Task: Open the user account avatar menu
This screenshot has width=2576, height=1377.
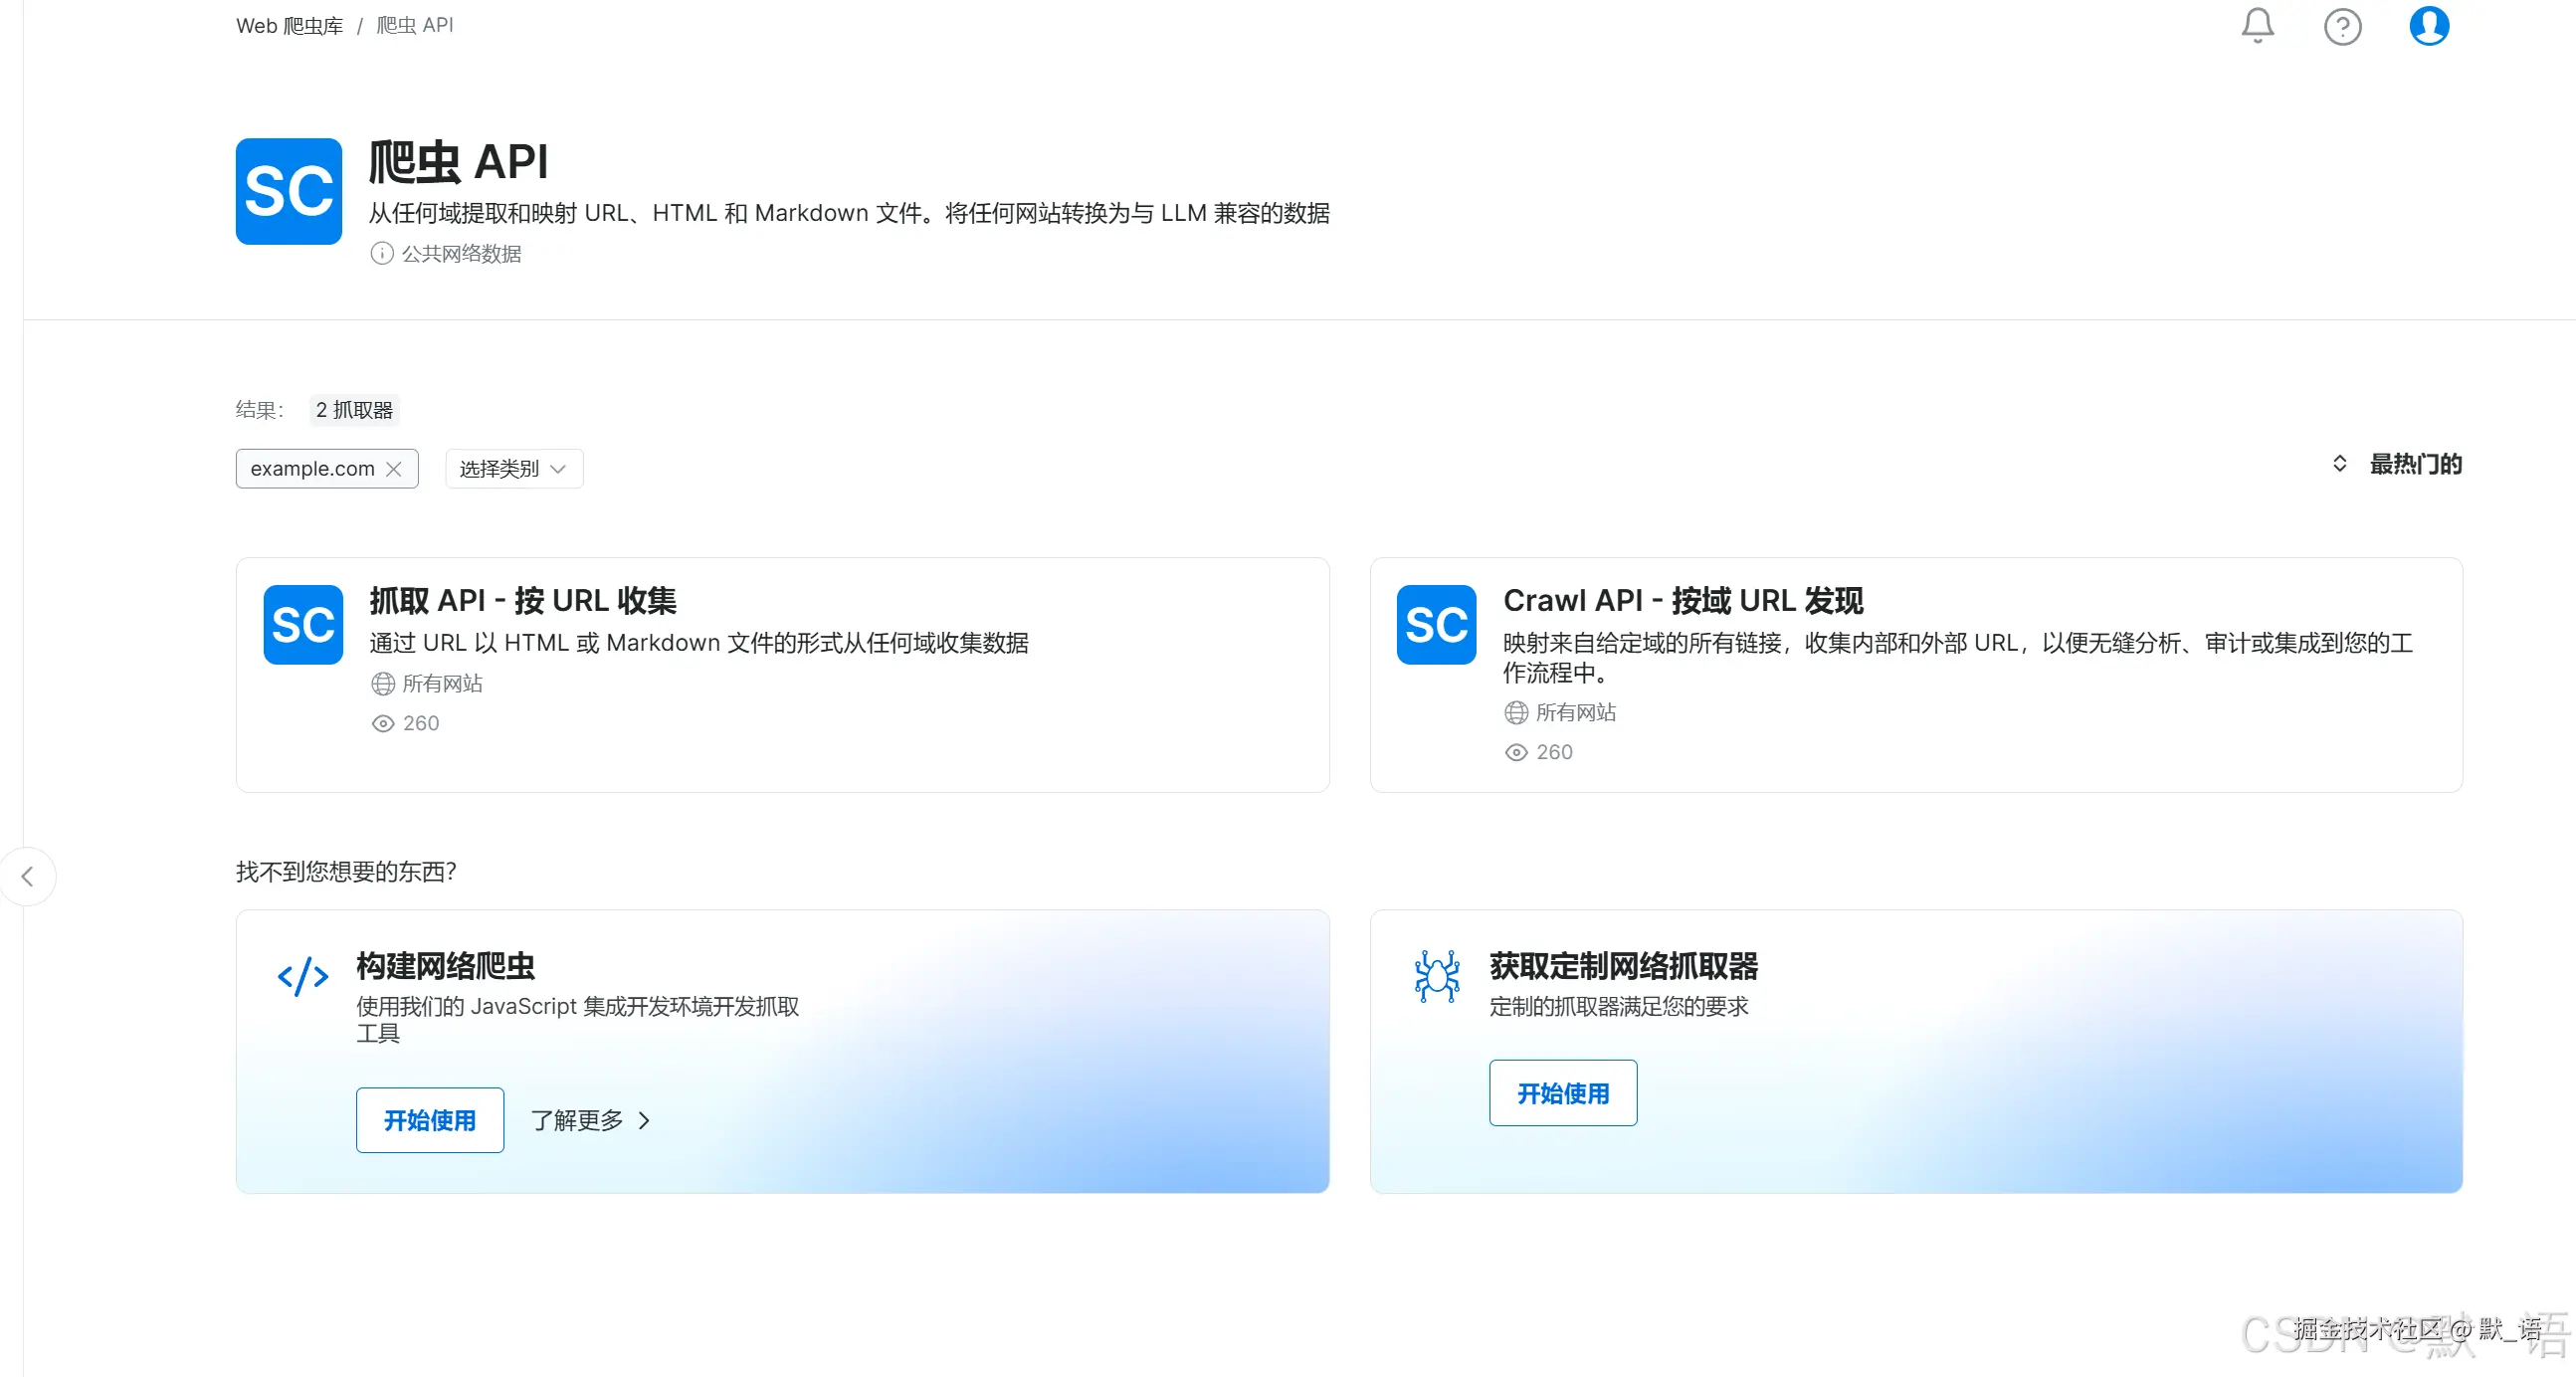Action: (x=2429, y=26)
